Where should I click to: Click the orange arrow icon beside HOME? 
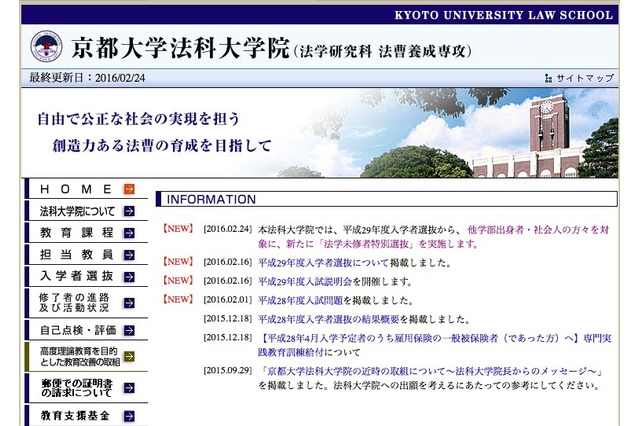(x=129, y=189)
